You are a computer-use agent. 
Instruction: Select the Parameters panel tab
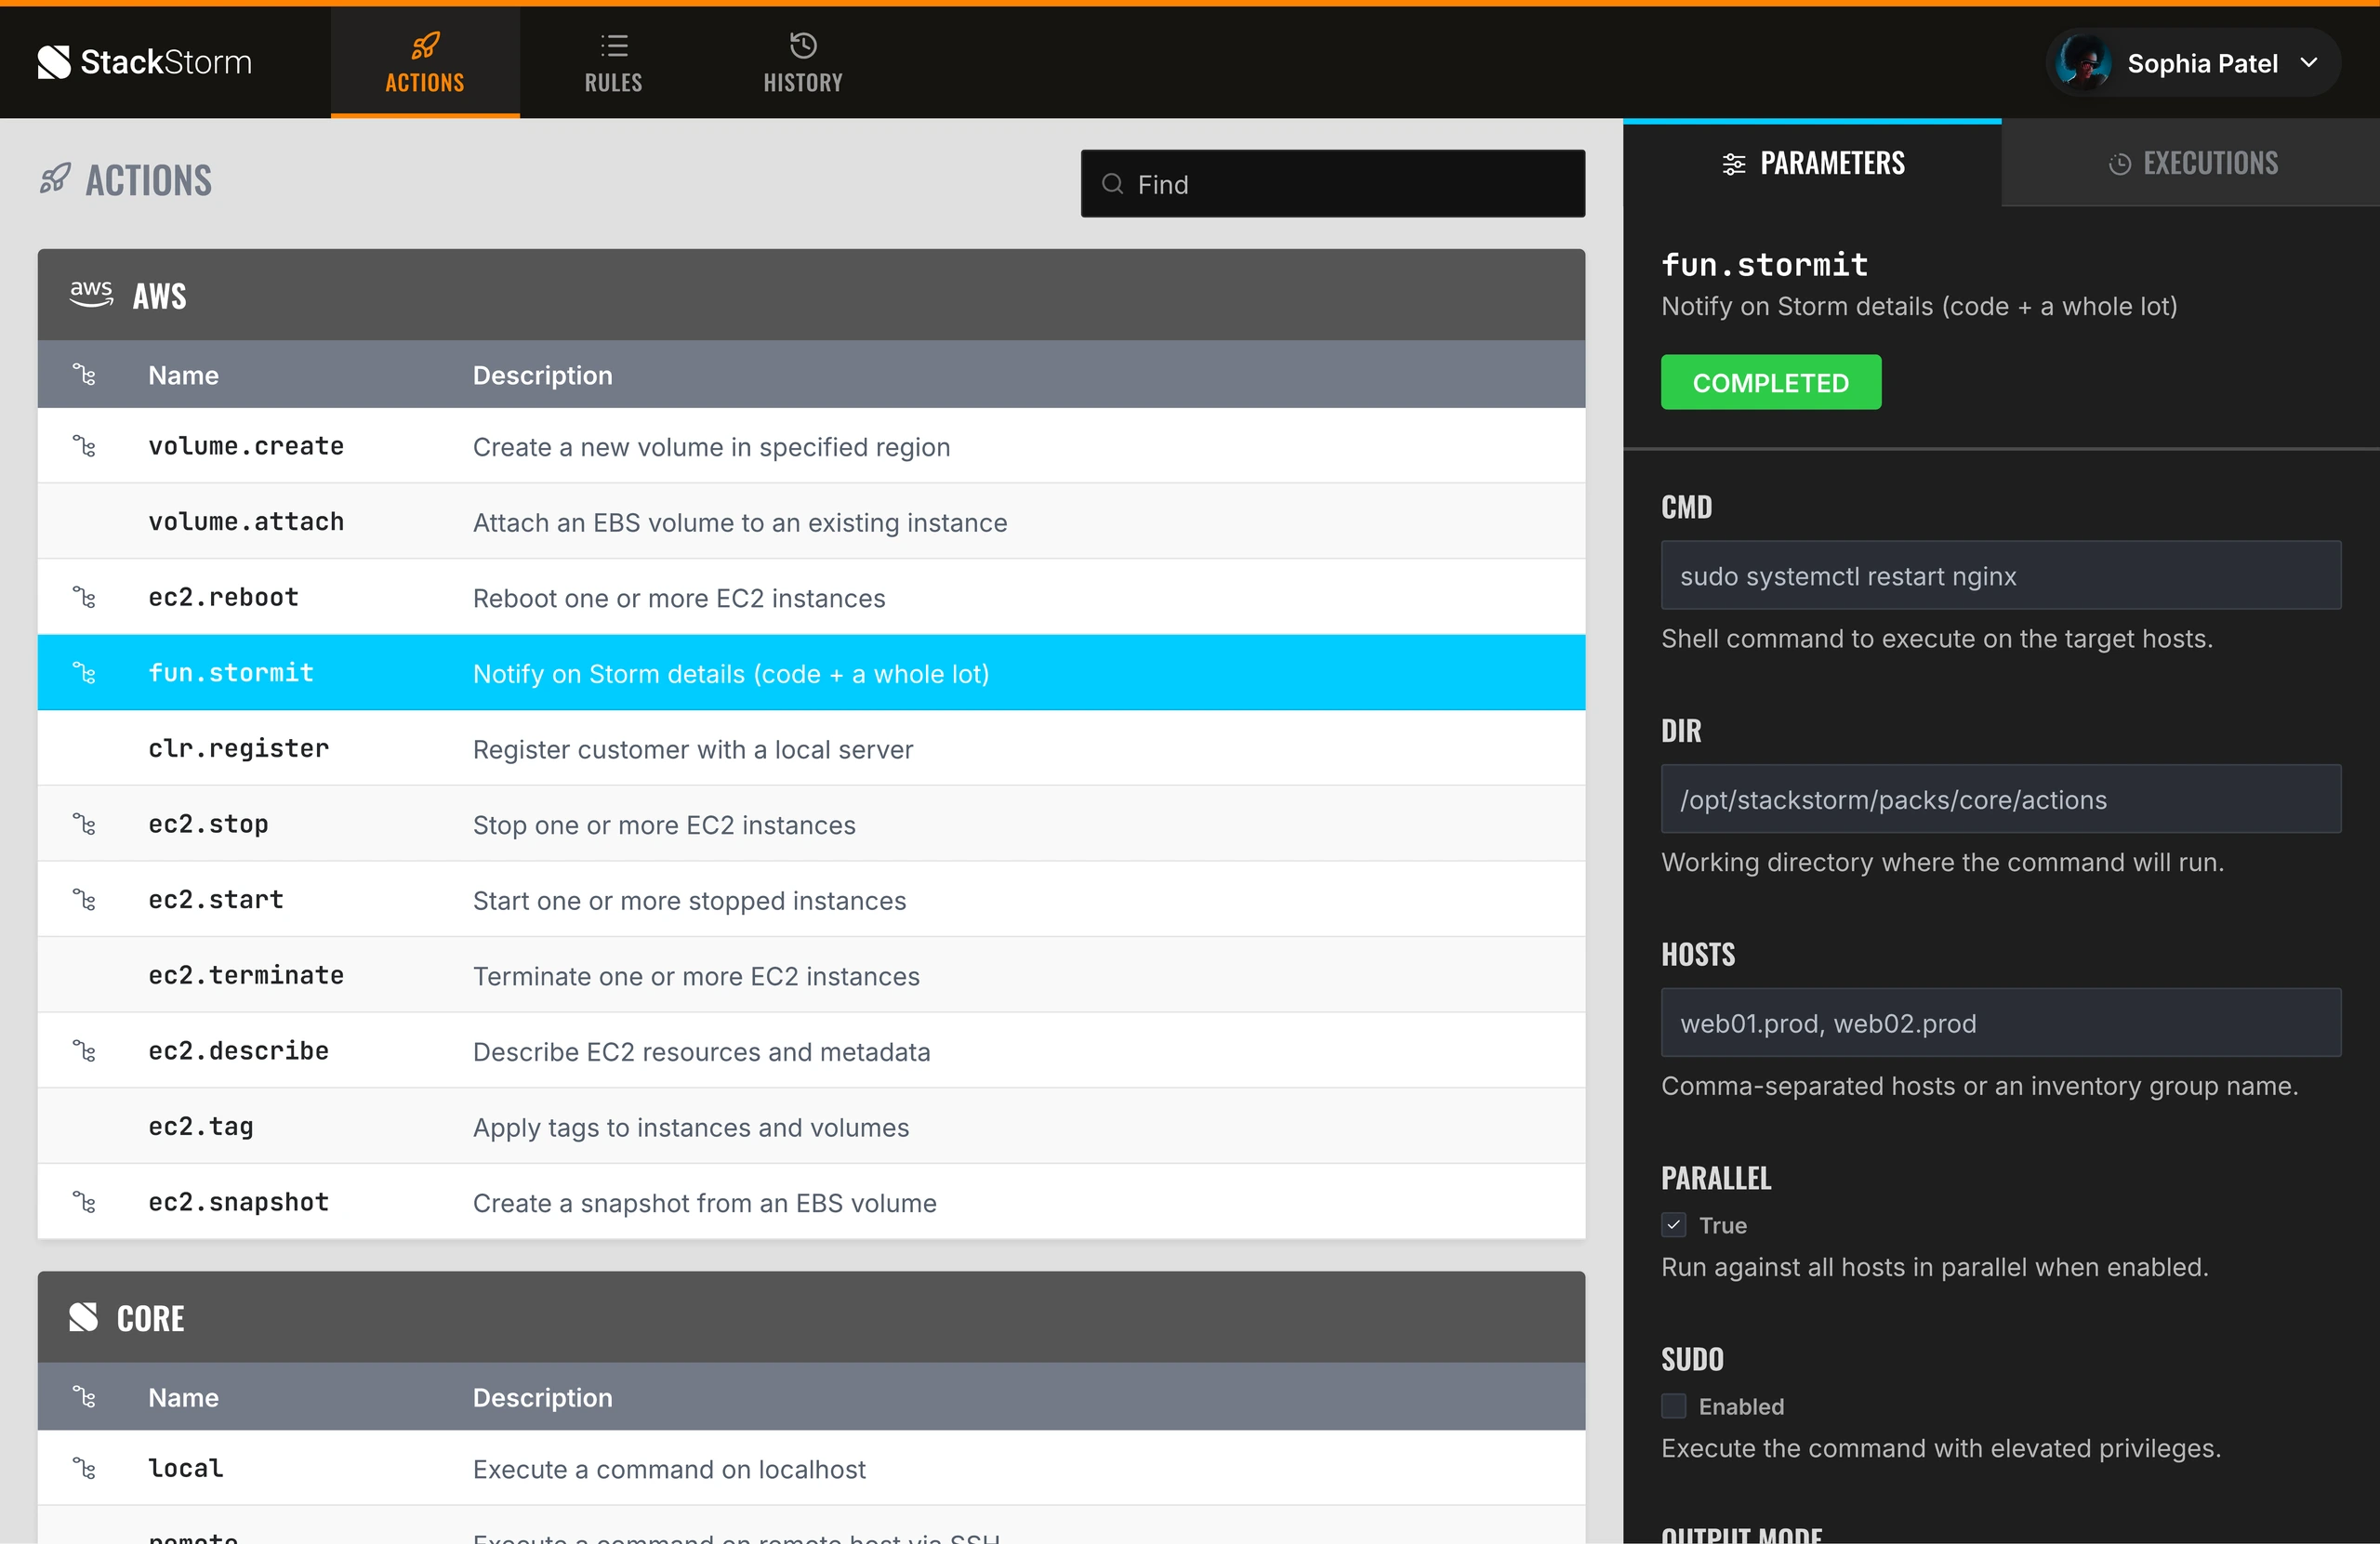[1812, 163]
